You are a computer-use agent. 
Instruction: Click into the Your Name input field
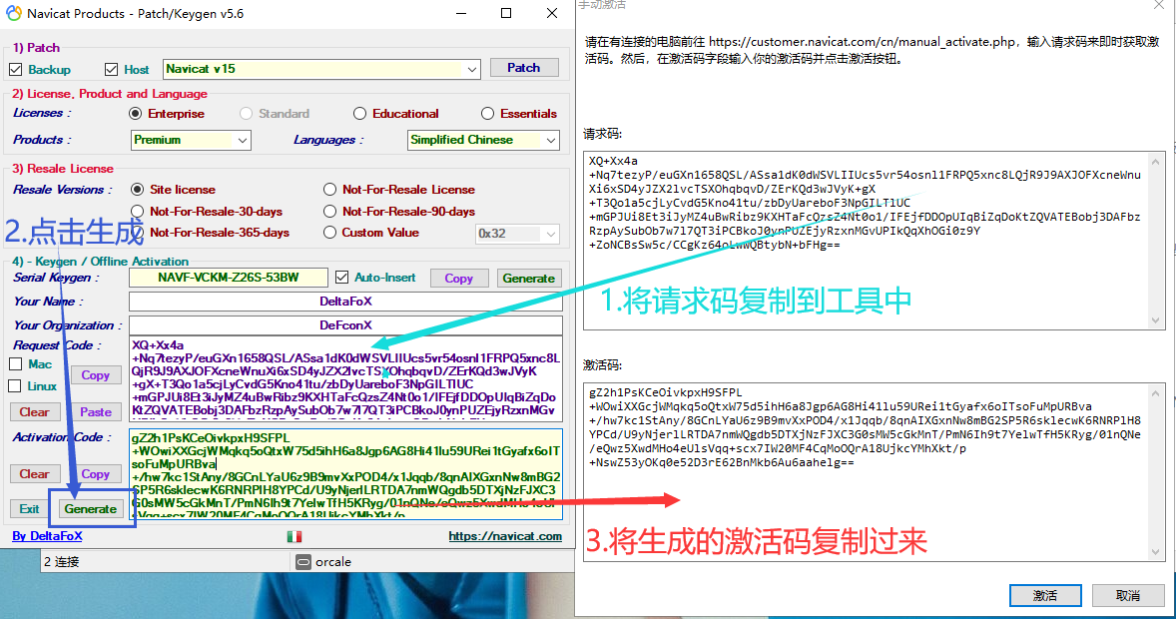point(345,302)
